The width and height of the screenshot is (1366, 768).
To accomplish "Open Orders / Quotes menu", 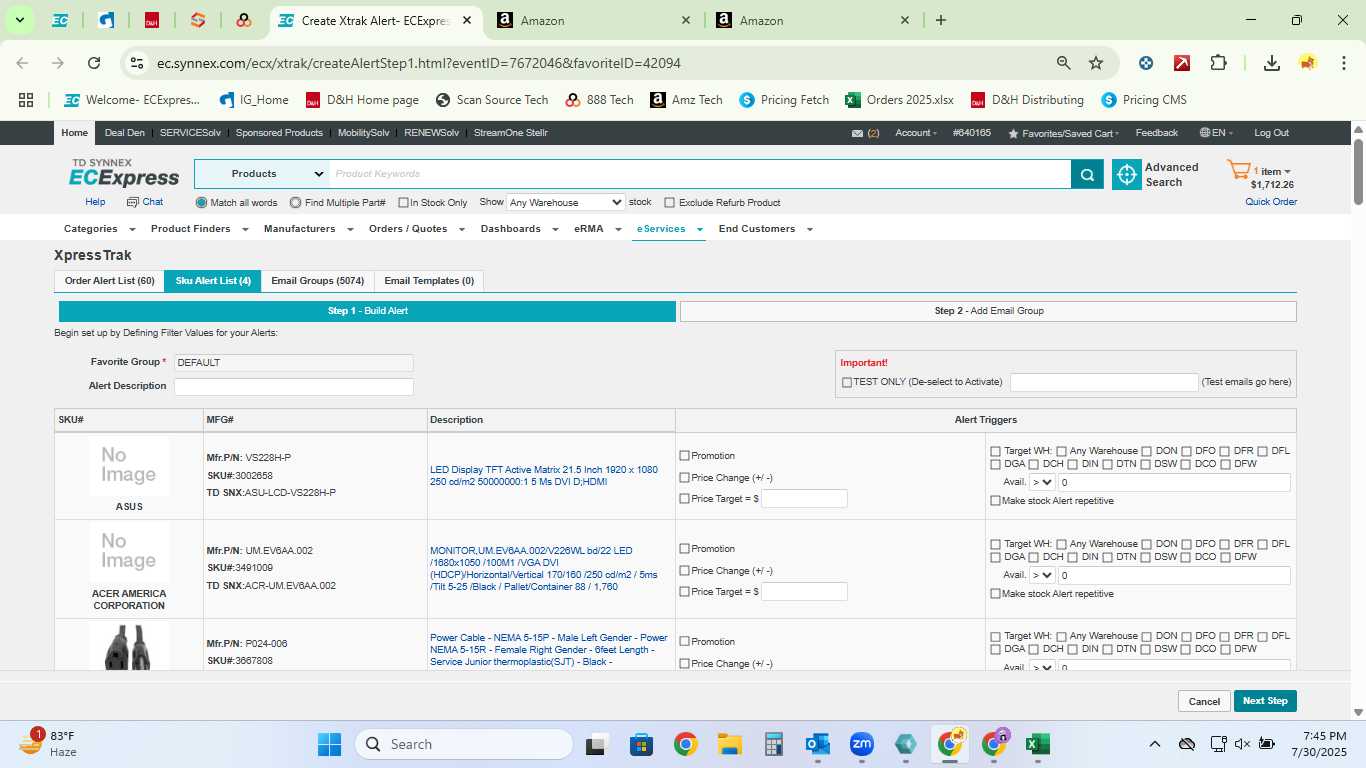I will coord(417,229).
